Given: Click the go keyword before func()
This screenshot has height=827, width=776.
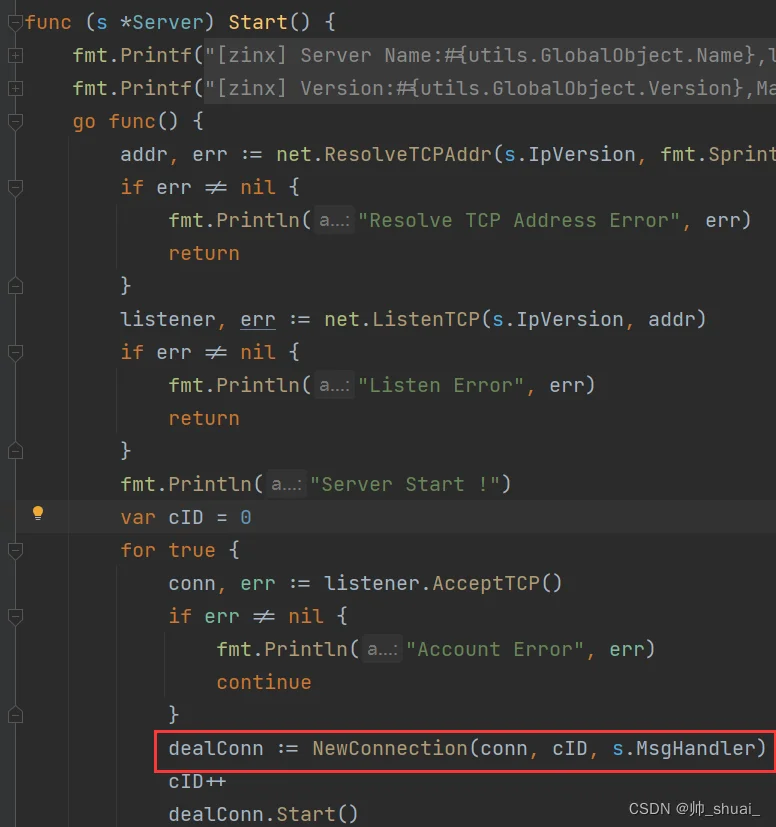Looking at the screenshot, I should (84, 122).
